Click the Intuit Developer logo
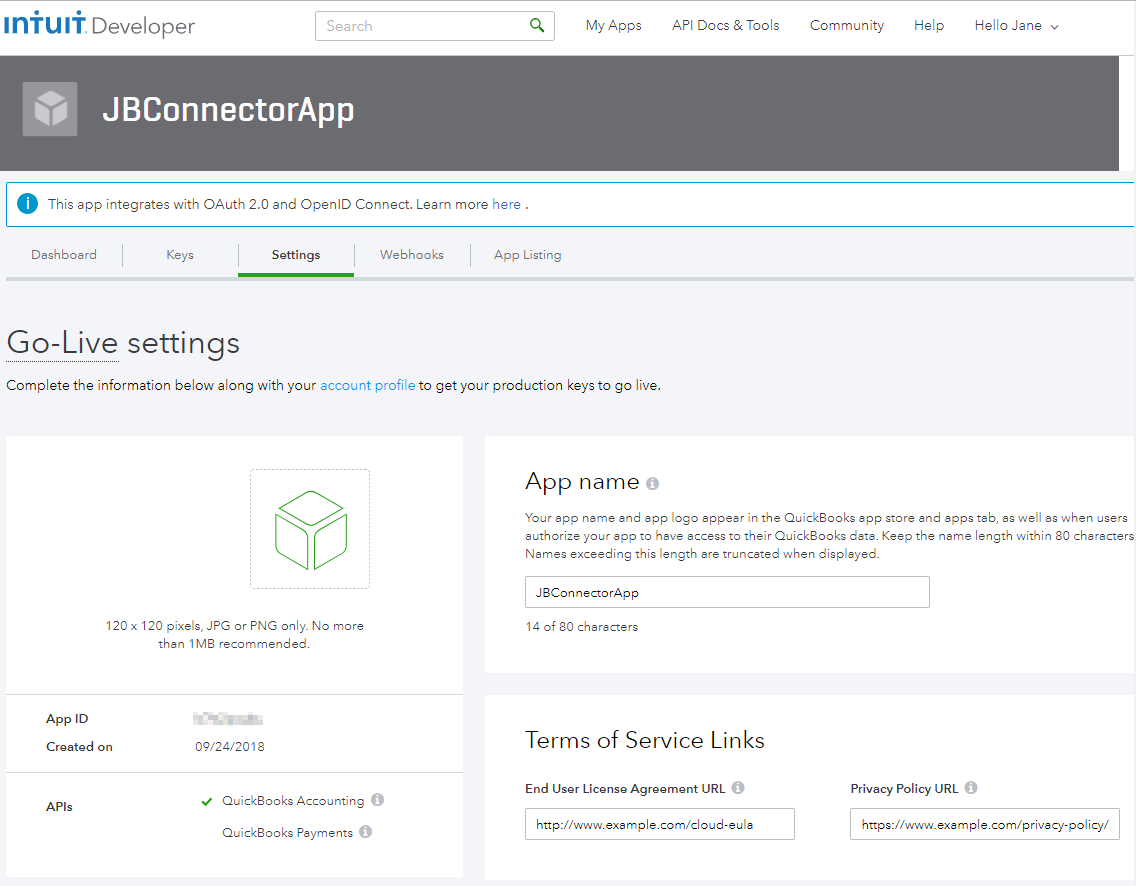Image resolution: width=1136 pixels, height=886 pixels. tap(99, 26)
